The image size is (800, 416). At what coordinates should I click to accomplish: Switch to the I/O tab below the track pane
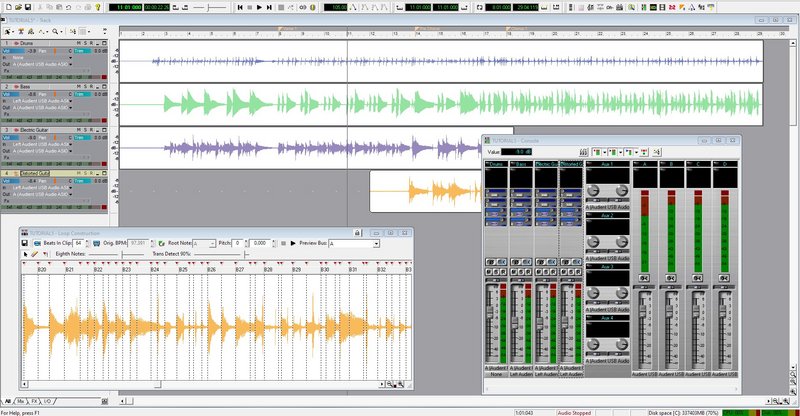47,402
